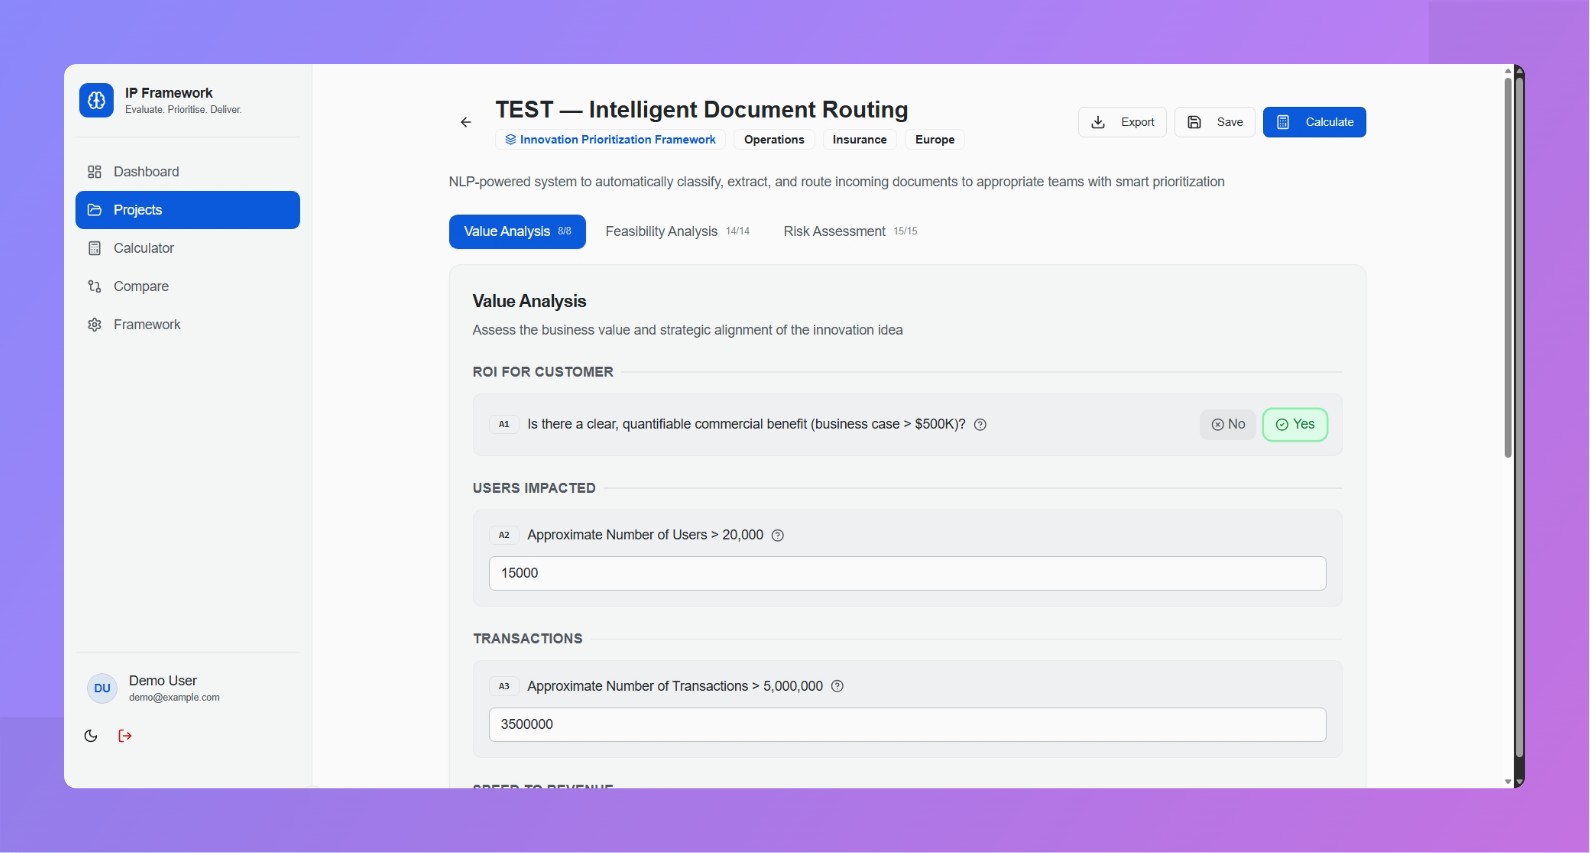Export the project evaluation
The image size is (1590, 853).
coord(1122,122)
